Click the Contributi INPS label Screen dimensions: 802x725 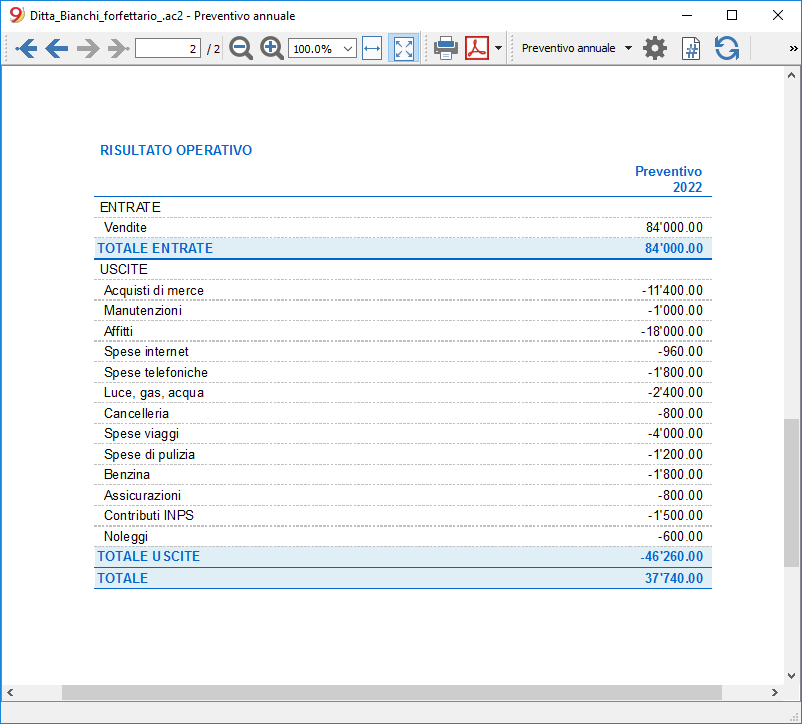[148, 516]
